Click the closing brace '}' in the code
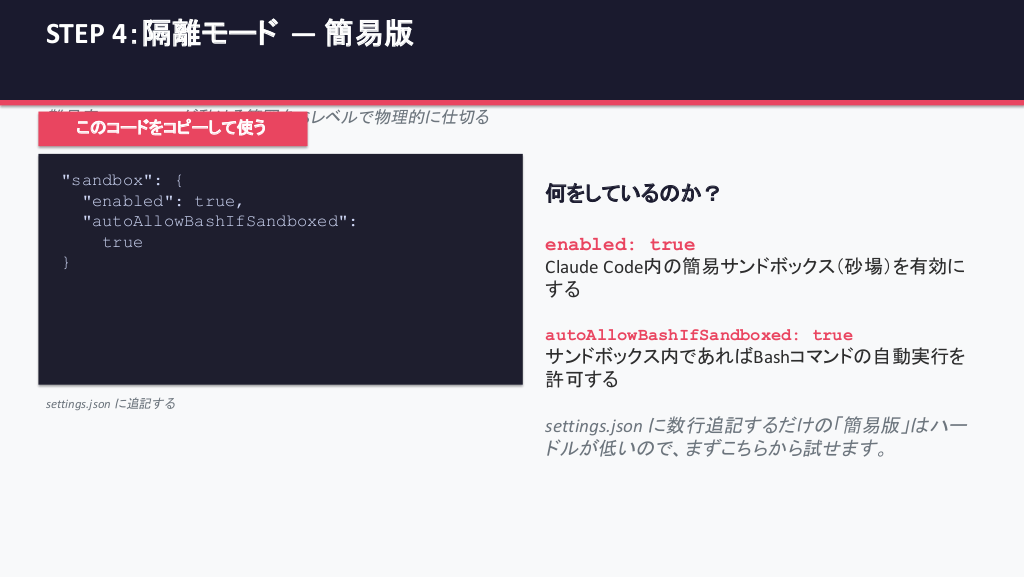 pos(66,262)
